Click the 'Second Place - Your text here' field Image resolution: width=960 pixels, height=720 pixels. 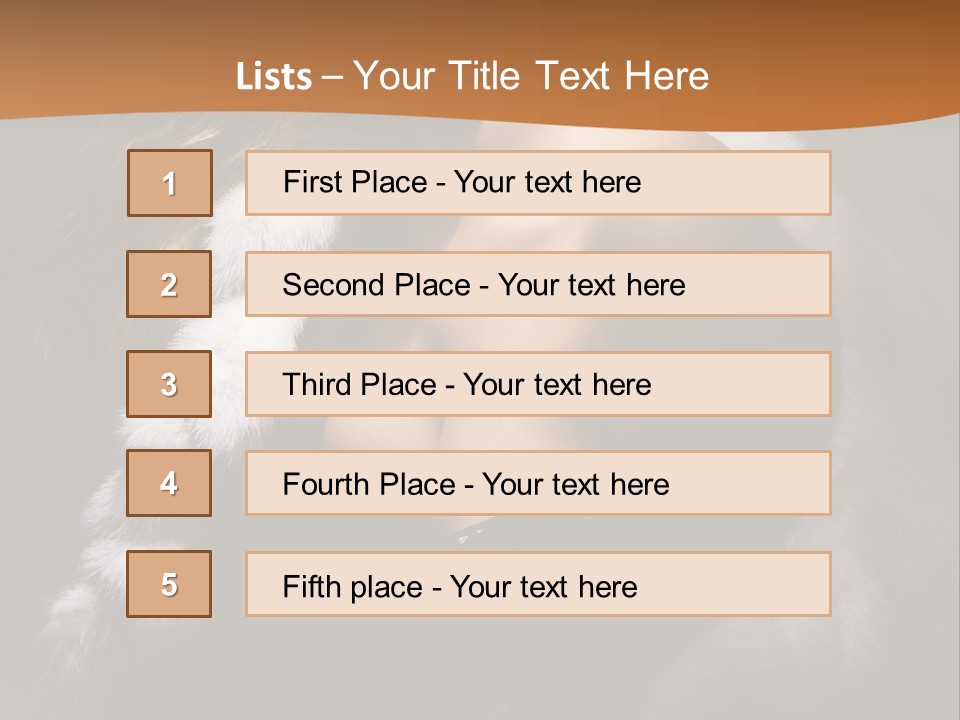click(x=538, y=284)
